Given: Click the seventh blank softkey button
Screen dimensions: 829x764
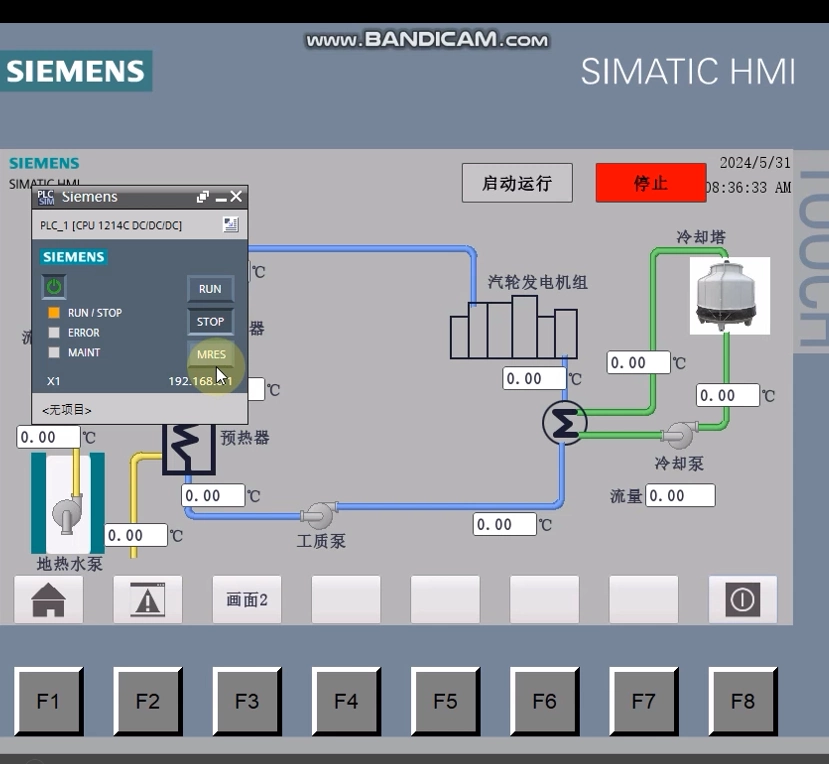Looking at the screenshot, I should coord(643,600).
